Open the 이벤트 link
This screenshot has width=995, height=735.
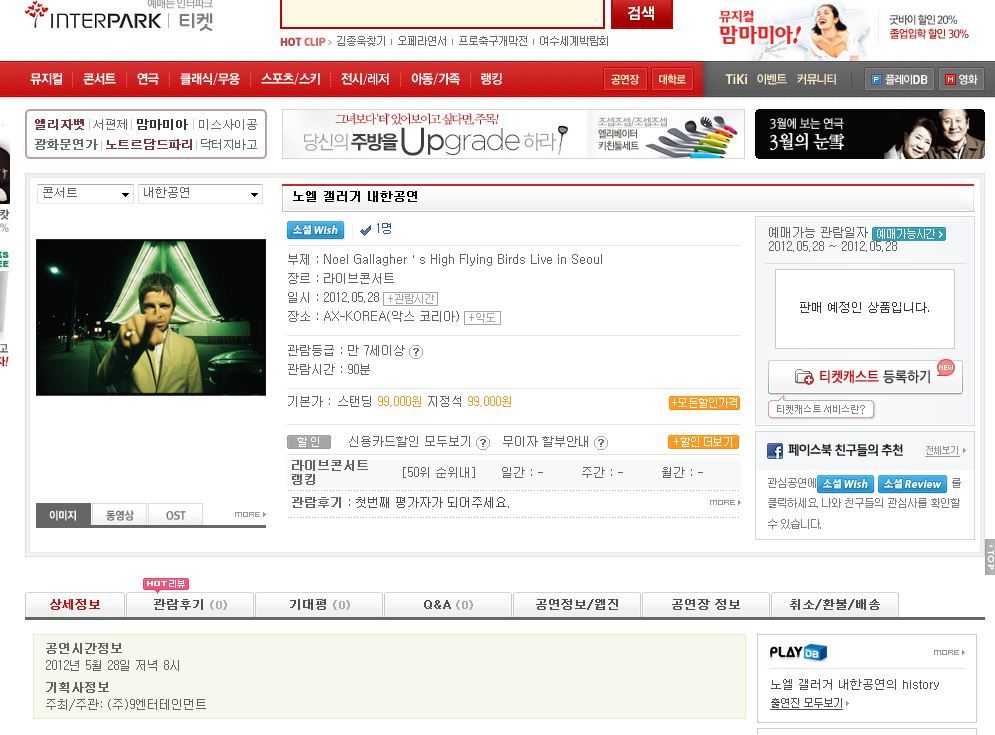(x=772, y=79)
